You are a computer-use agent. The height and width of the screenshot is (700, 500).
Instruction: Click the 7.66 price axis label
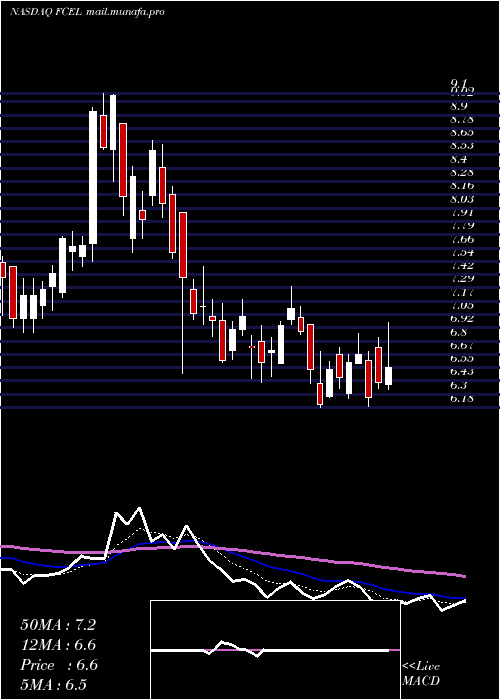[462, 239]
